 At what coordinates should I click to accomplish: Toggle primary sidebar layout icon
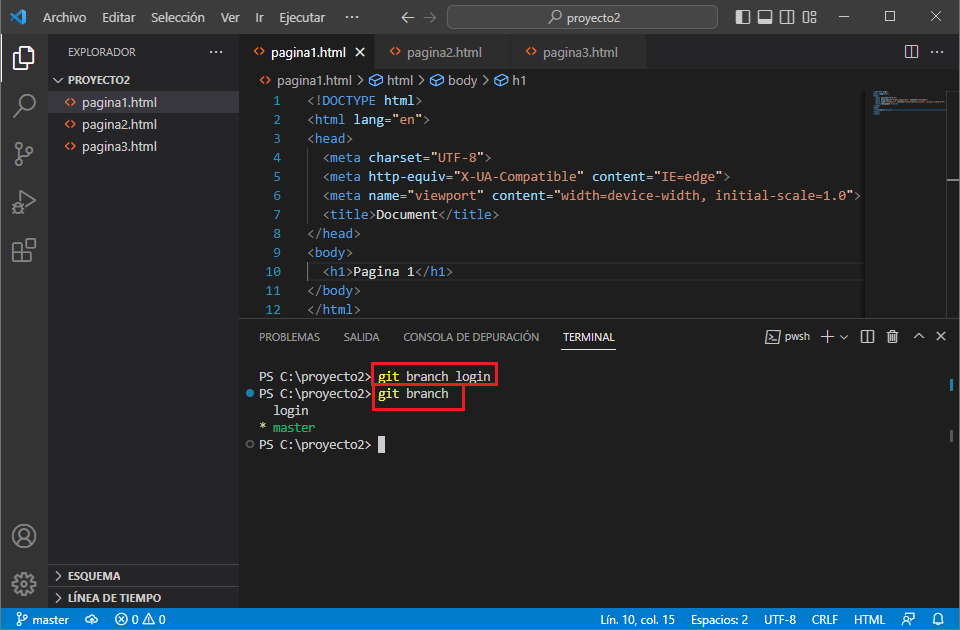click(x=743, y=17)
